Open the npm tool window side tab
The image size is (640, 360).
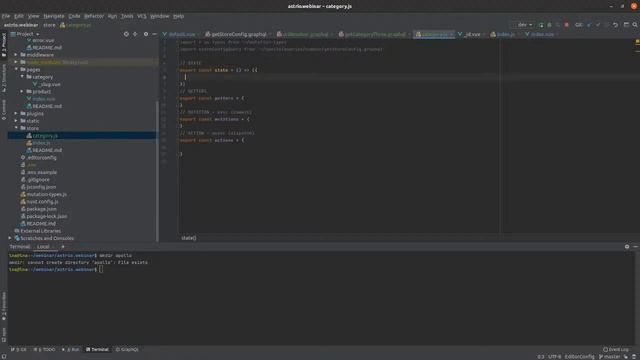4,335
